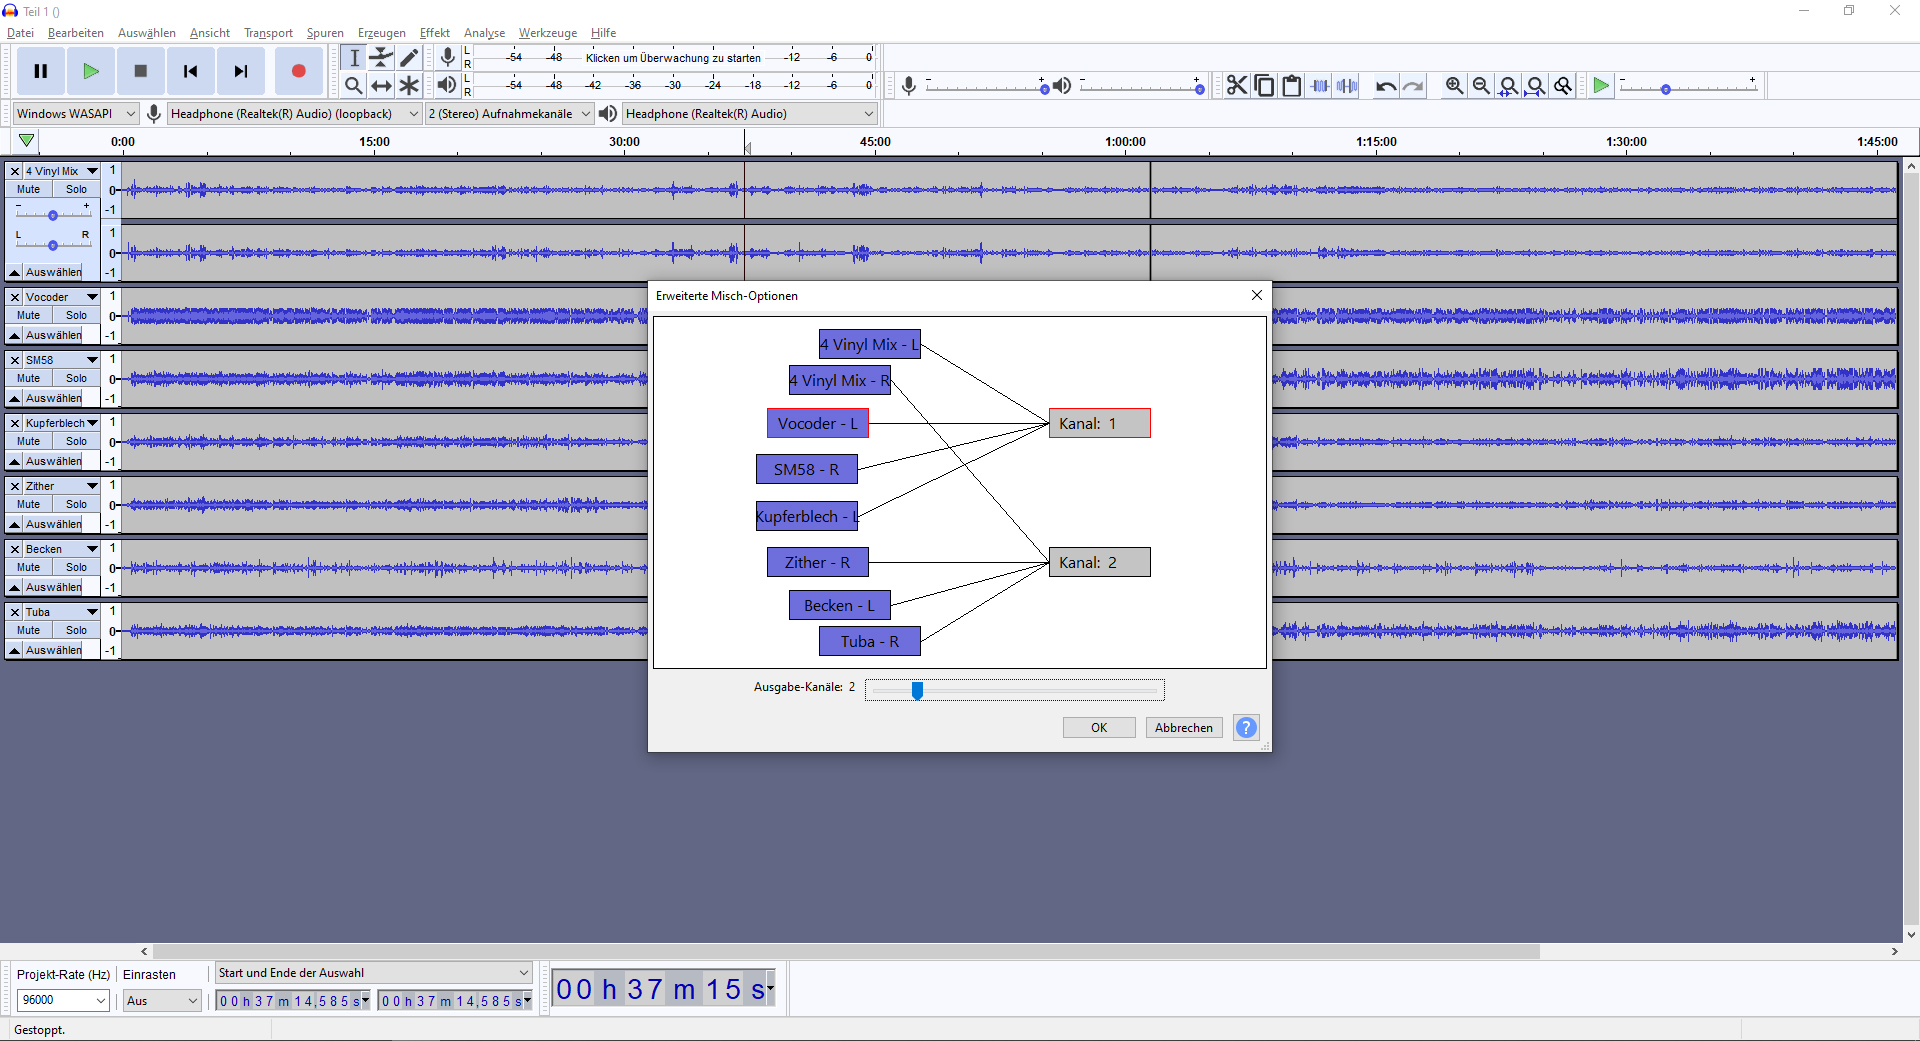Viewport: 1920px width, 1041px height.
Task: Click the Record button
Action: [298, 71]
